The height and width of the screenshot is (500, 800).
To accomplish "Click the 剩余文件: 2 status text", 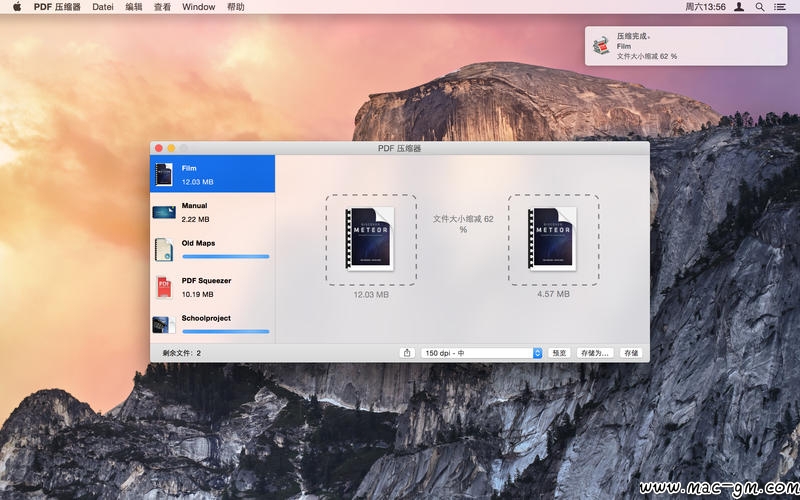I will [x=182, y=353].
